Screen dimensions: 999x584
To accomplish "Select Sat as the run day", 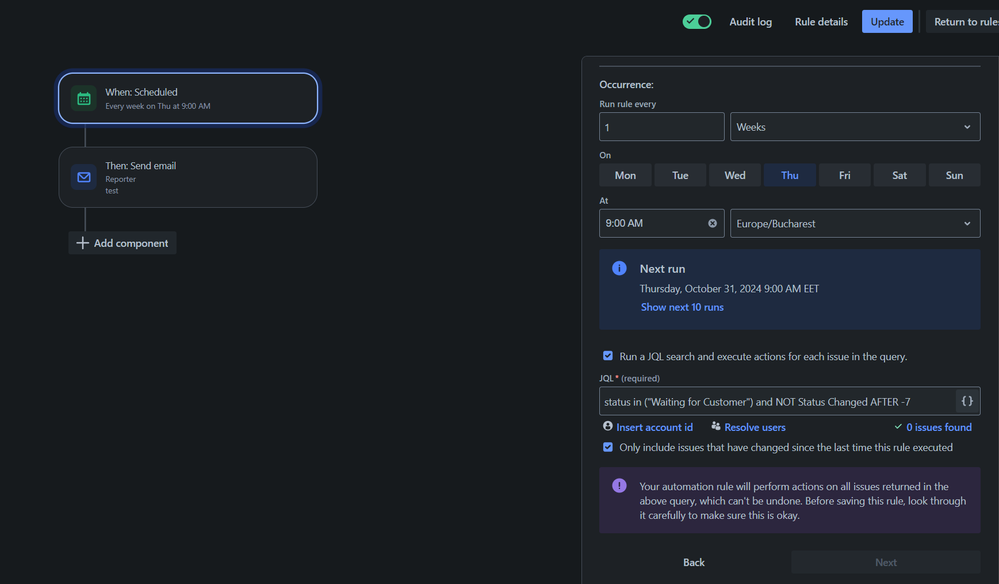I will pyautogui.click(x=899, y=175).
